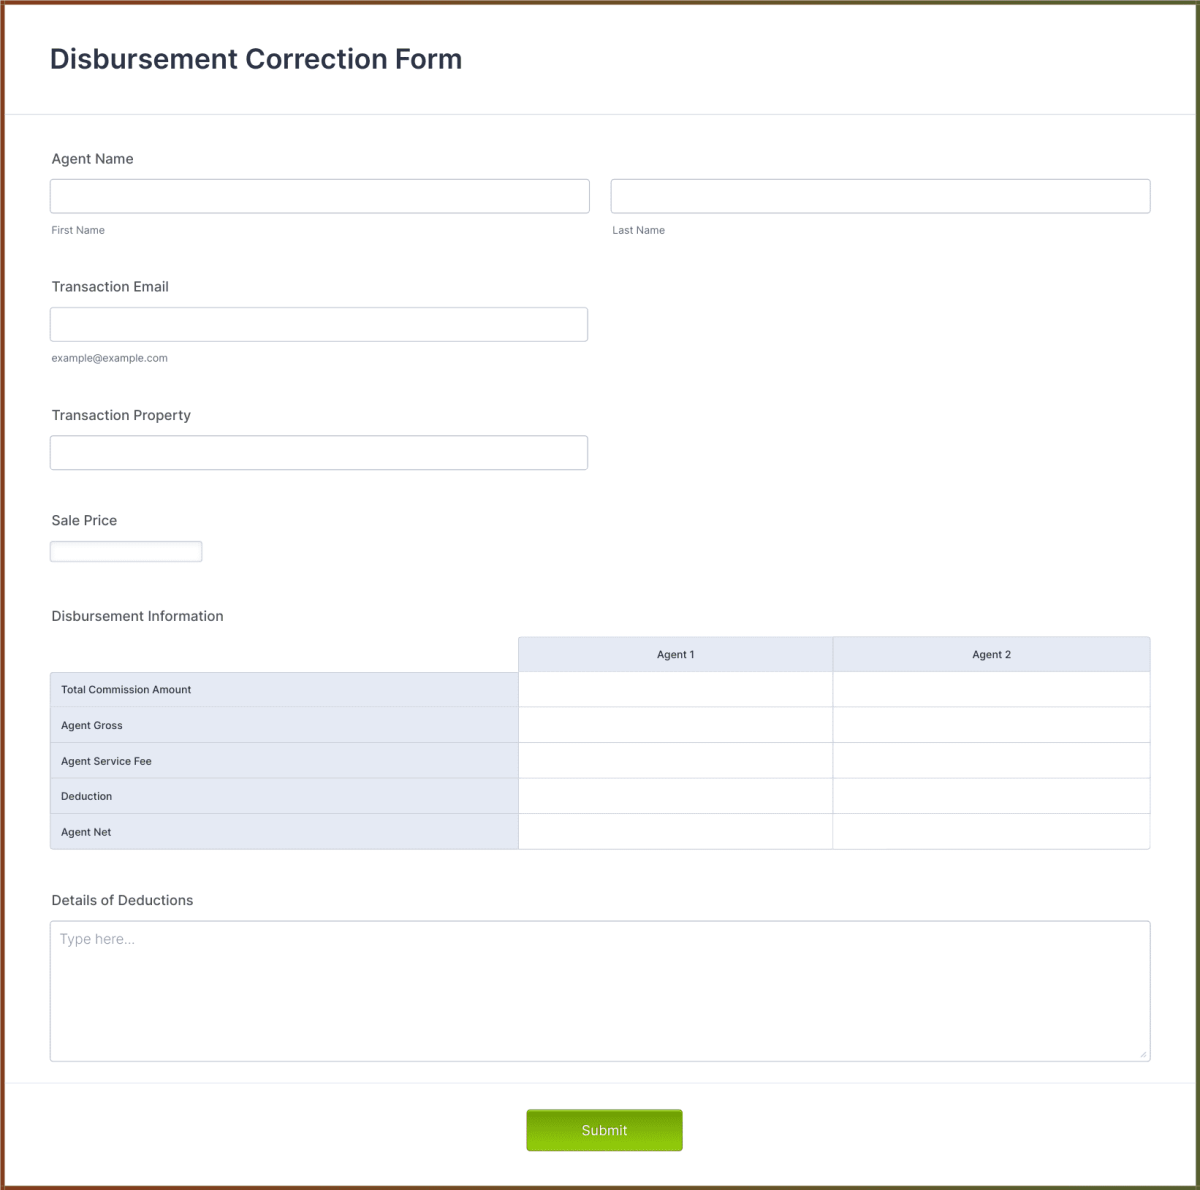The image size is (1200, 1190).
Task: Click the Last Name input field
Action: (x=880, y=196)
